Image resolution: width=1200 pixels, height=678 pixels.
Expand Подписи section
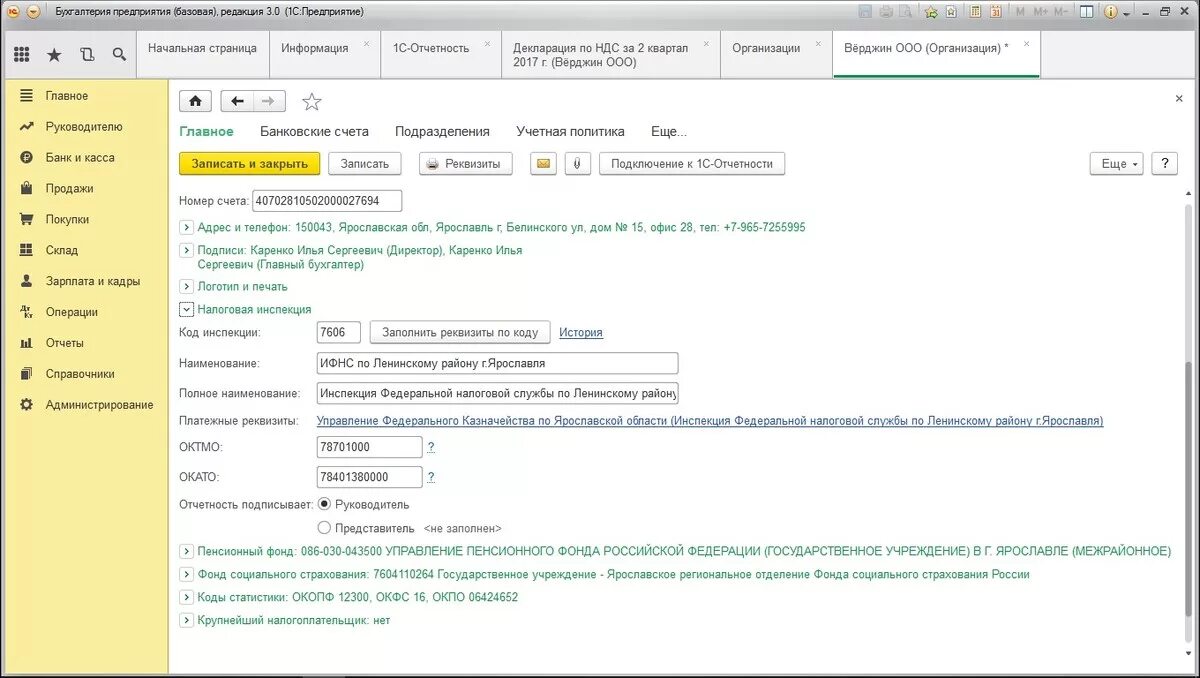pos(186,250)
